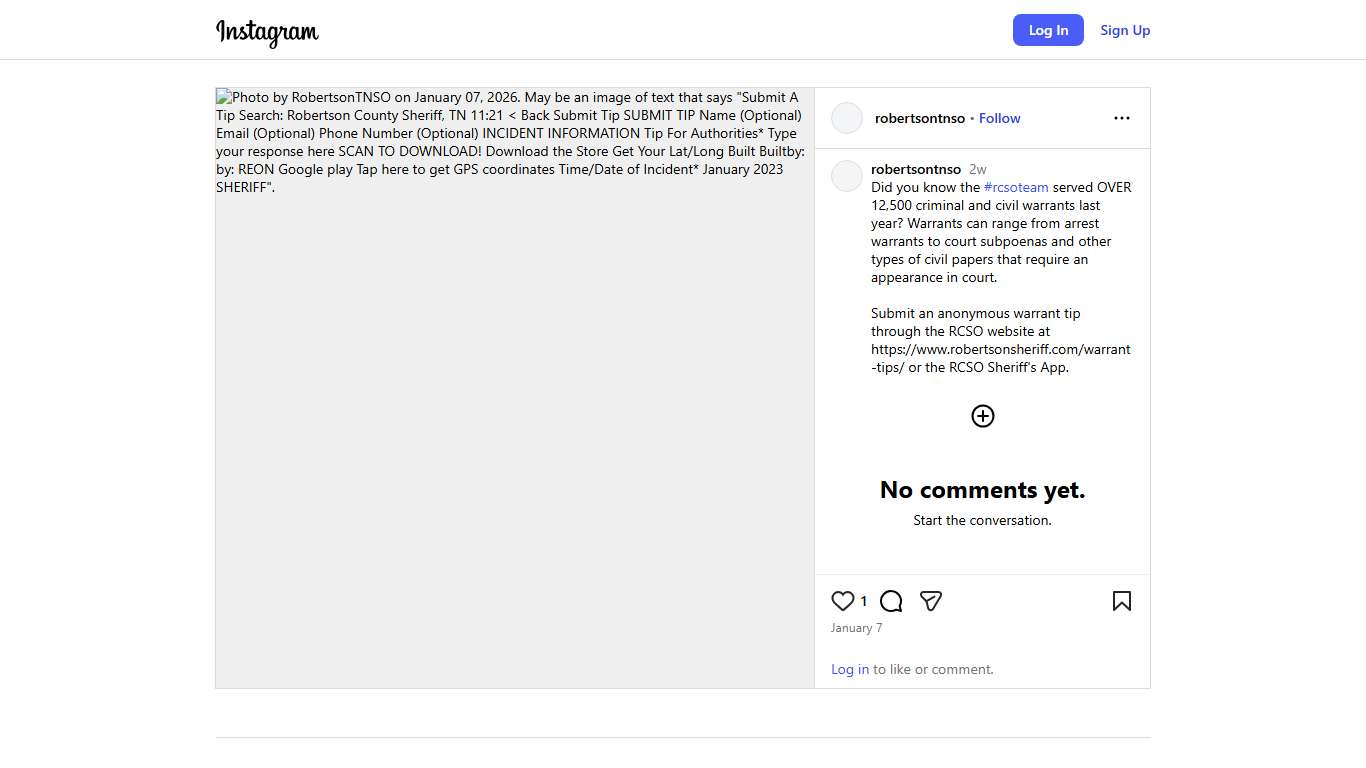Screen dimensions: 1366x768
Task: Click the Sign Up link
Action: (1125, 30)
